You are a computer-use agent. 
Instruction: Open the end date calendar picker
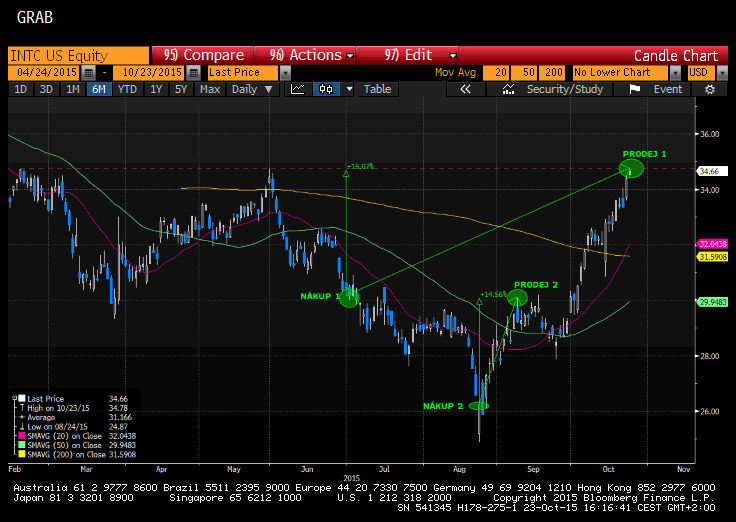[193, 73]
